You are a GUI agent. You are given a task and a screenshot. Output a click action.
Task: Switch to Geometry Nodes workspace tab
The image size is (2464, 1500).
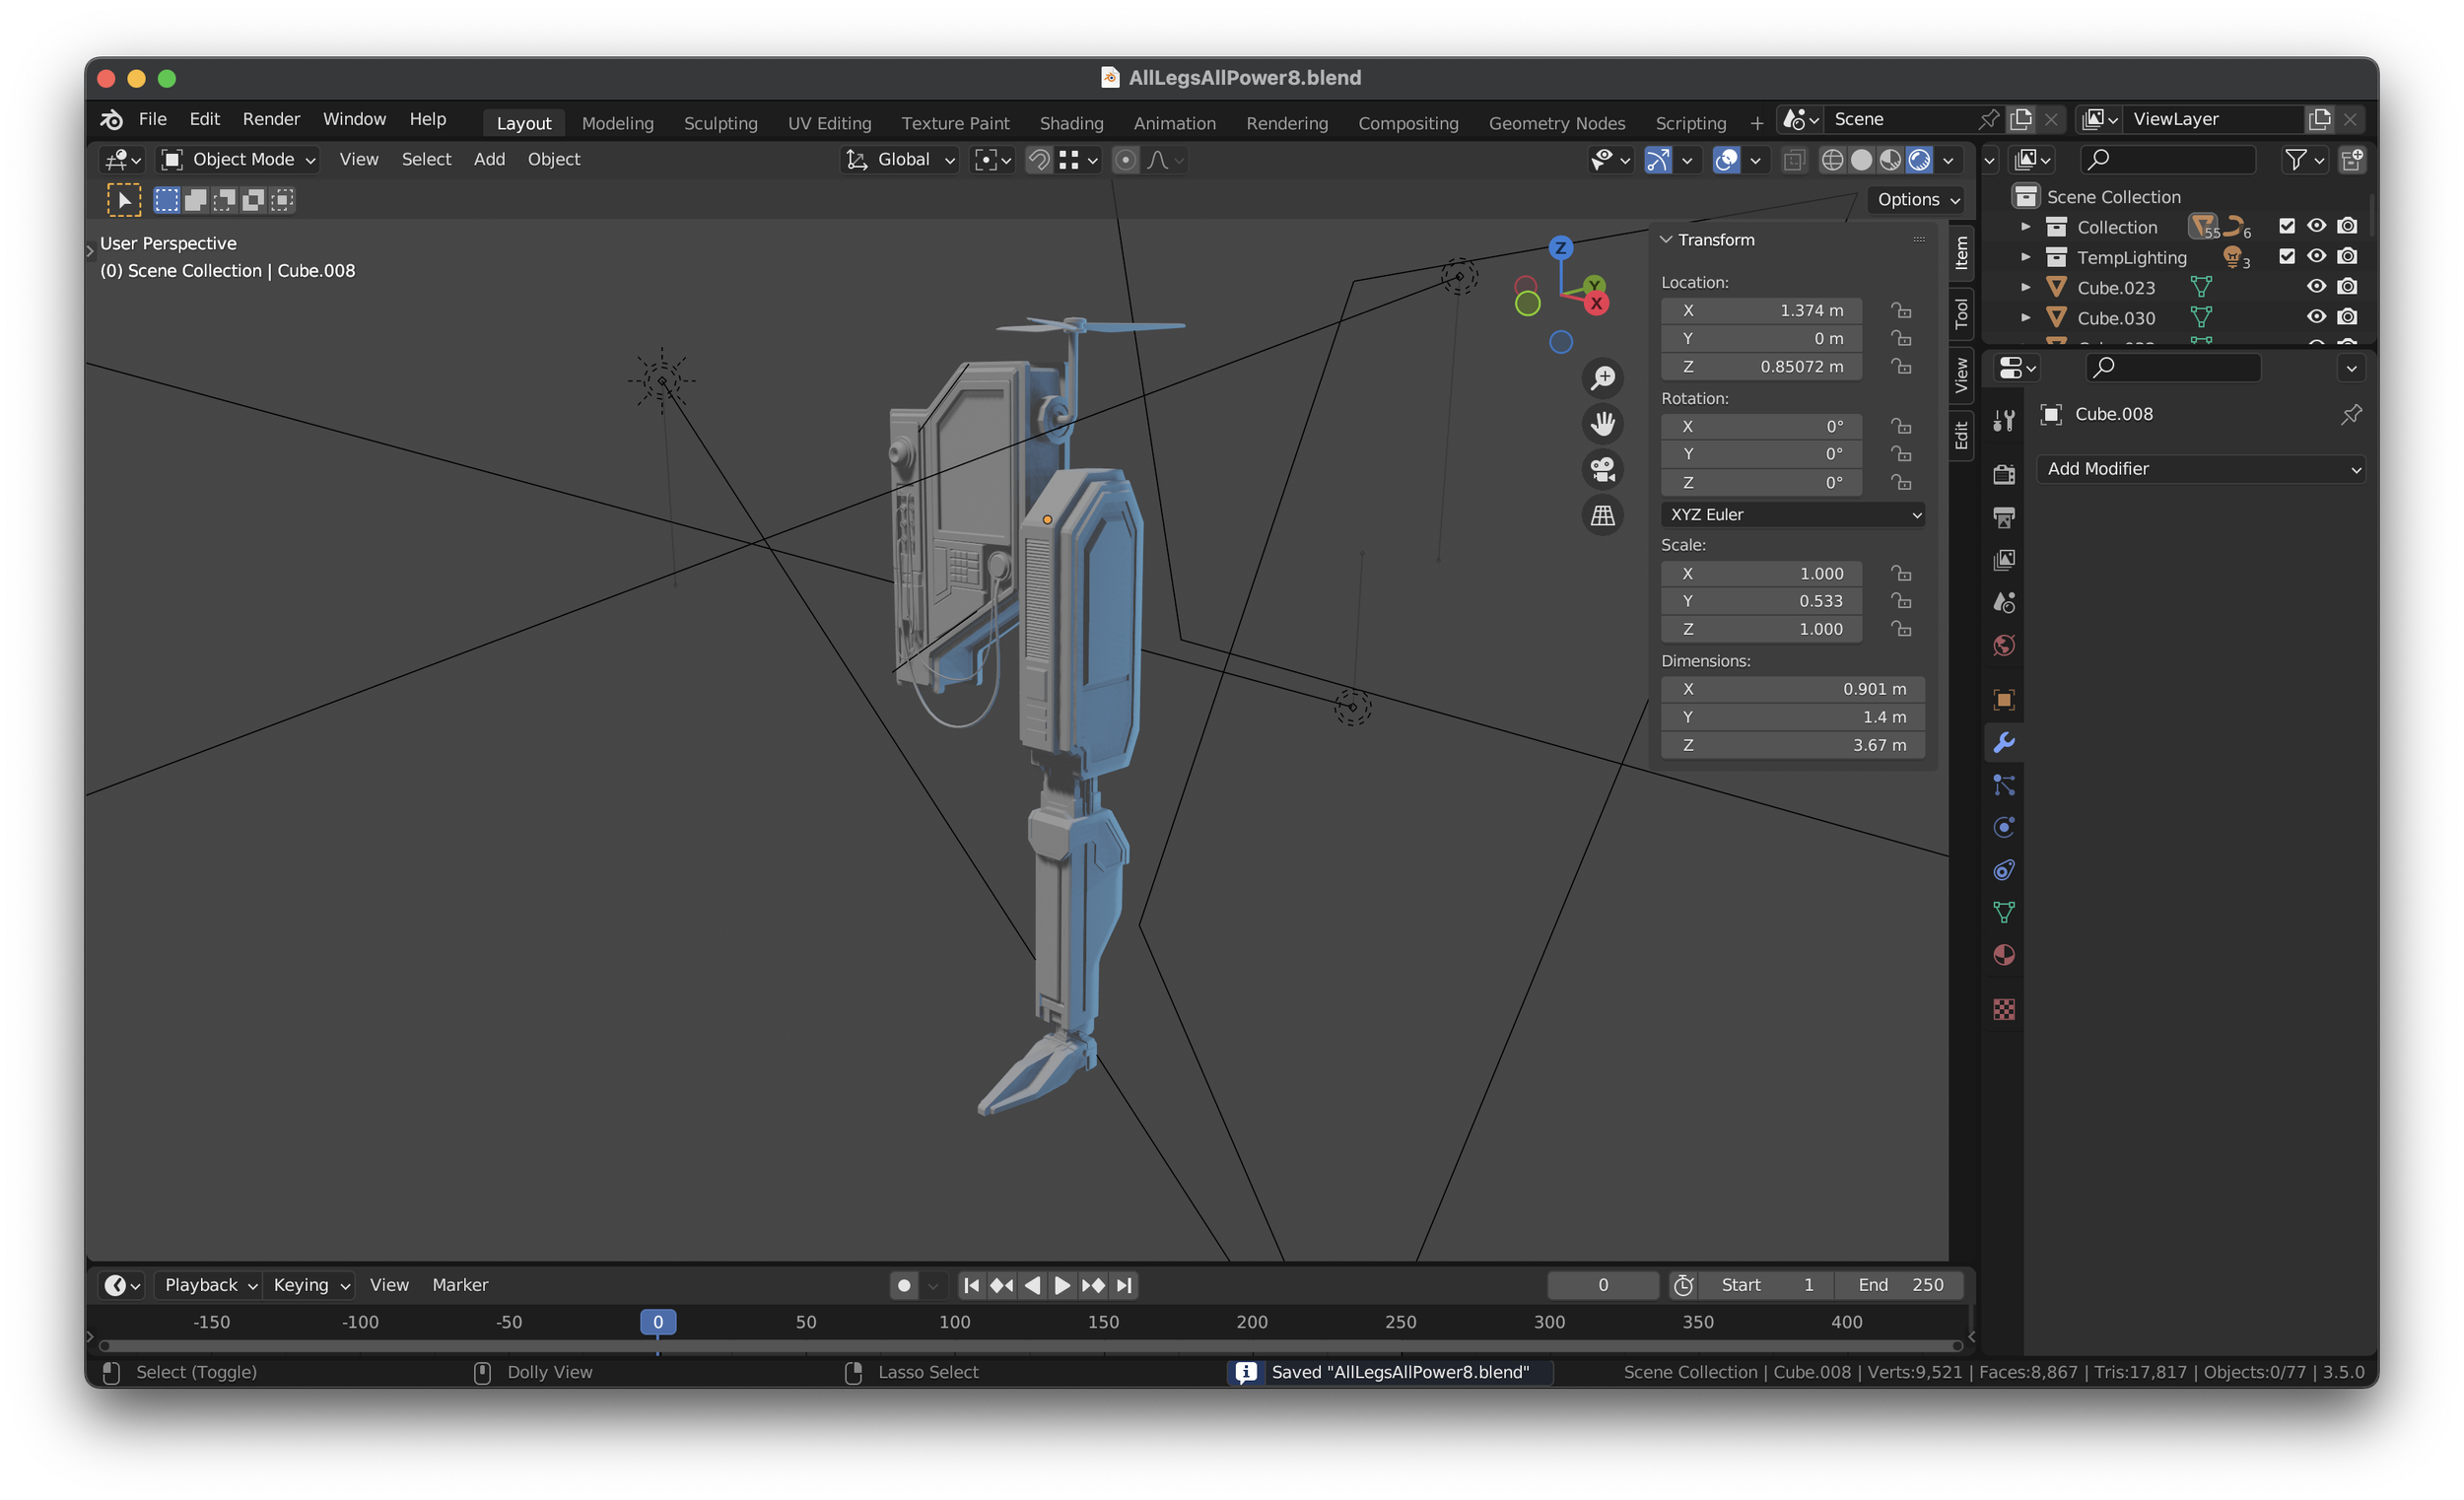coord(1556,123)
